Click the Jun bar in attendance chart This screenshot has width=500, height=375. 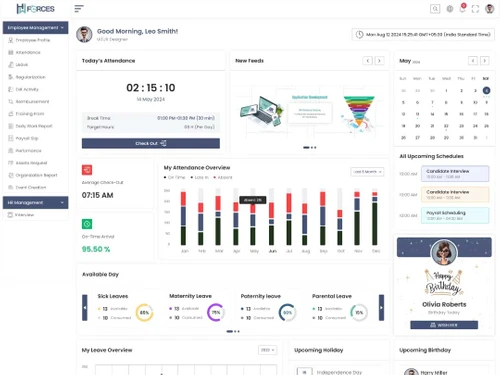[x=272, y=223]
